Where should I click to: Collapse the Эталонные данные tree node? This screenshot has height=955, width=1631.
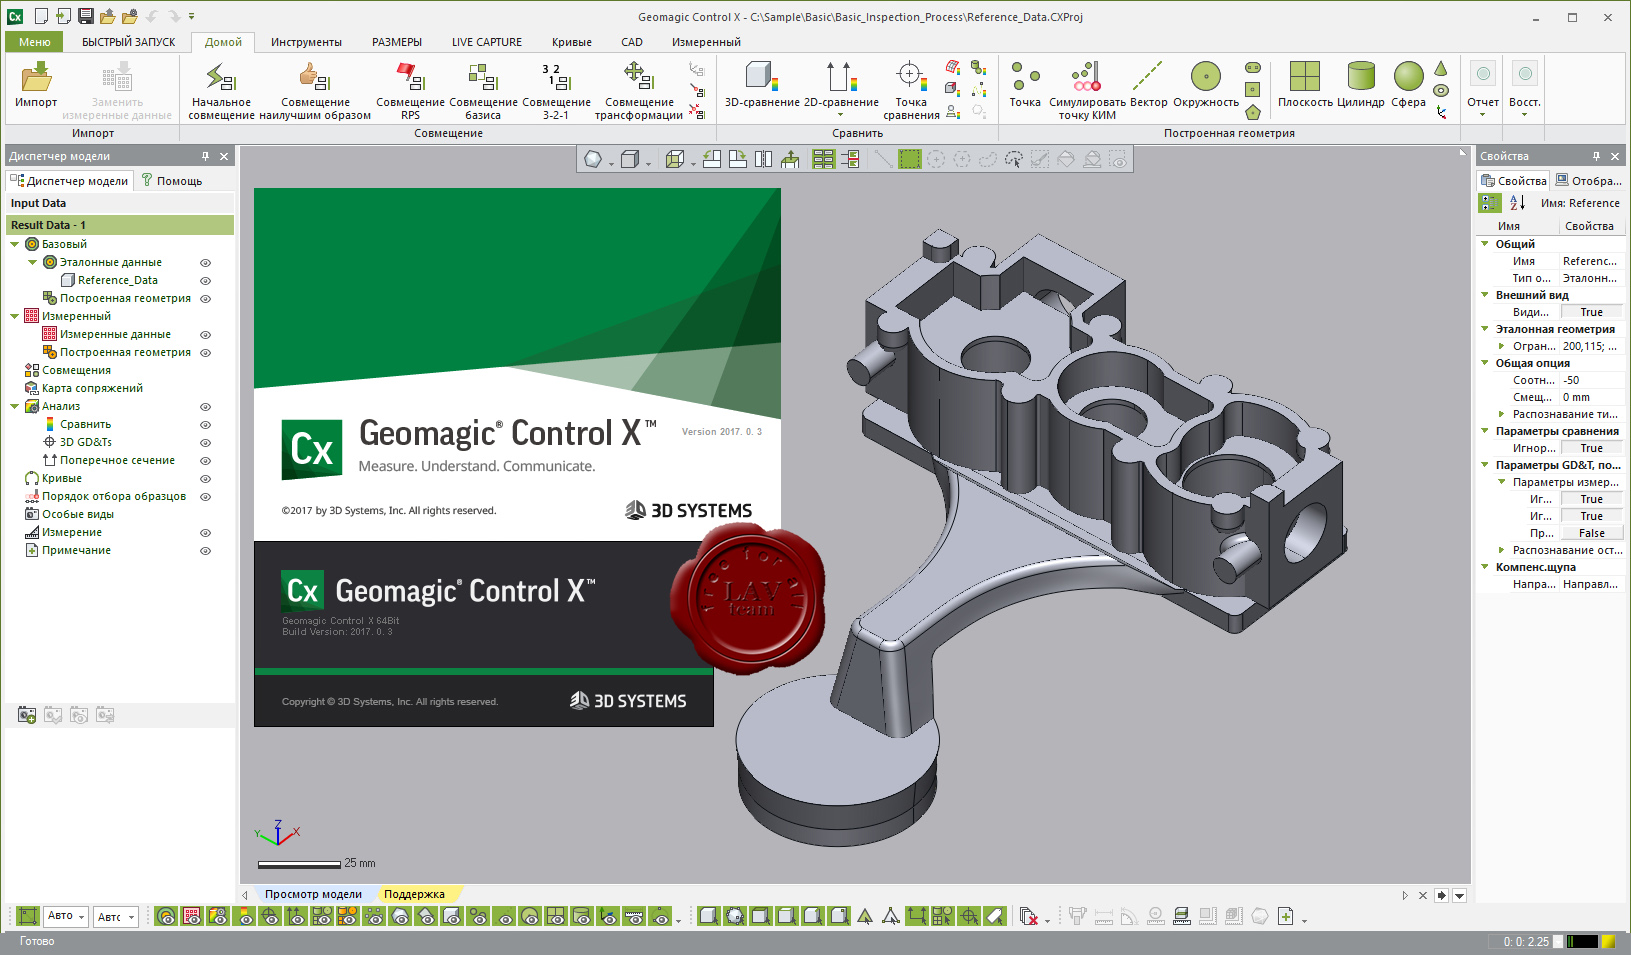tap(32, 262)
